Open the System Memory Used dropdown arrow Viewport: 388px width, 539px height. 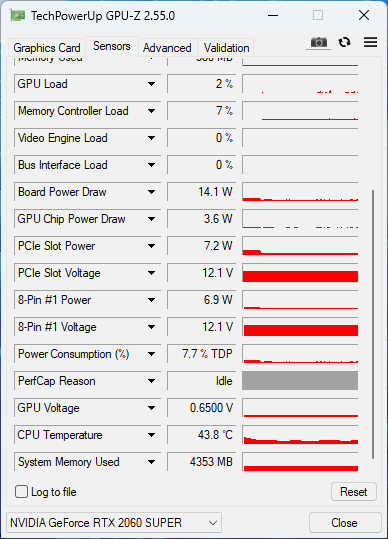[x=151, y=462]
